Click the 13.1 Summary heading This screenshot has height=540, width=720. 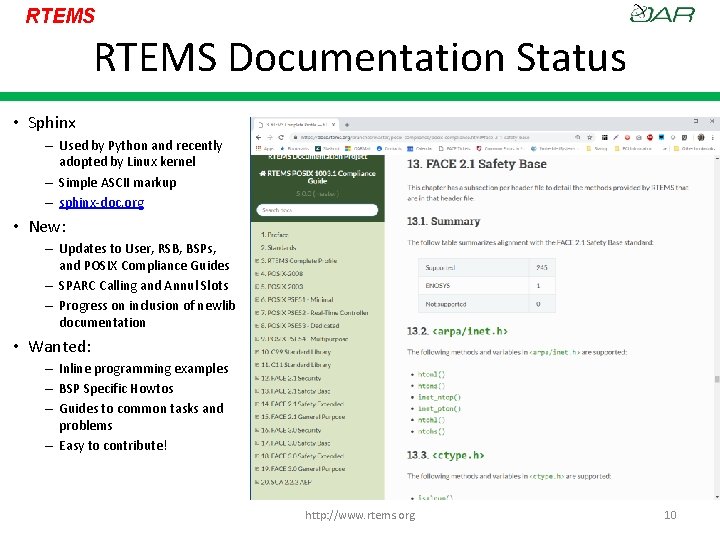click(x=443, y=221)
